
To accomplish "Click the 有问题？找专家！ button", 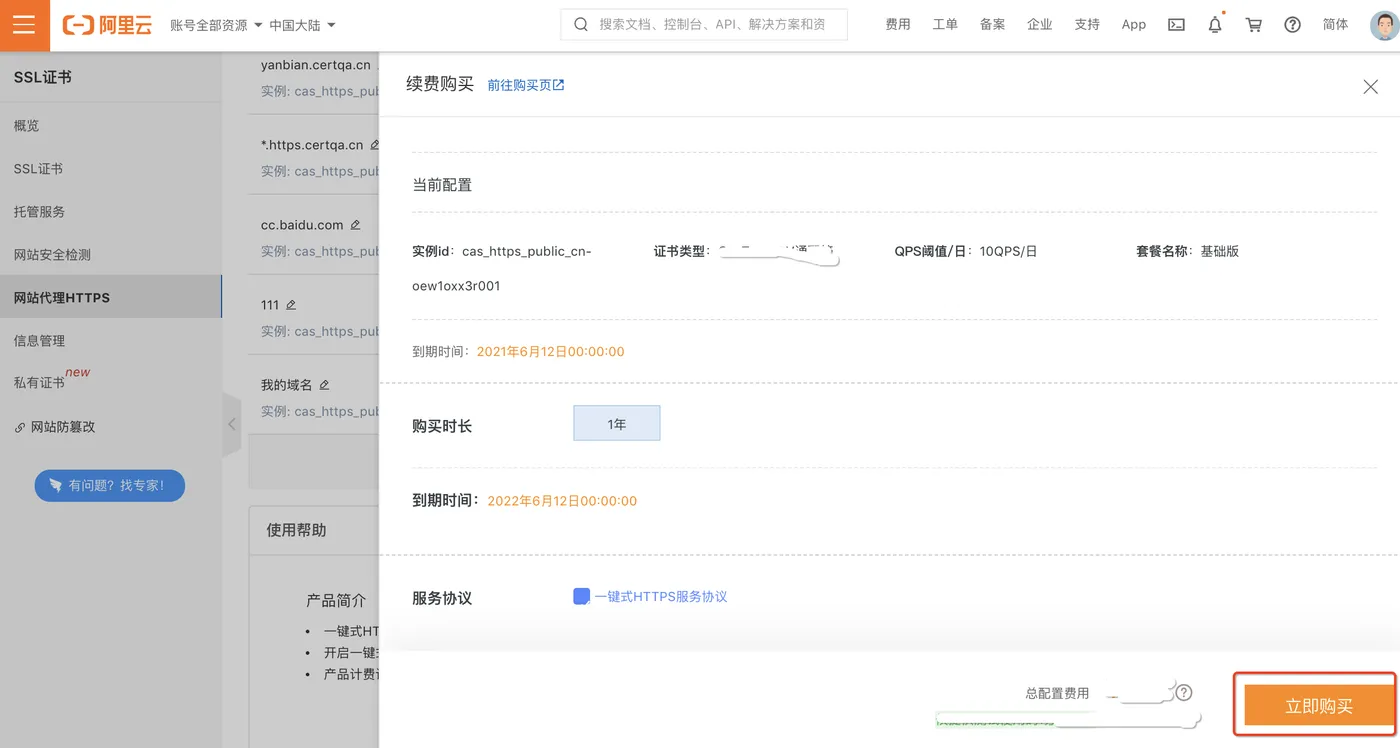I will click(110, 485).
